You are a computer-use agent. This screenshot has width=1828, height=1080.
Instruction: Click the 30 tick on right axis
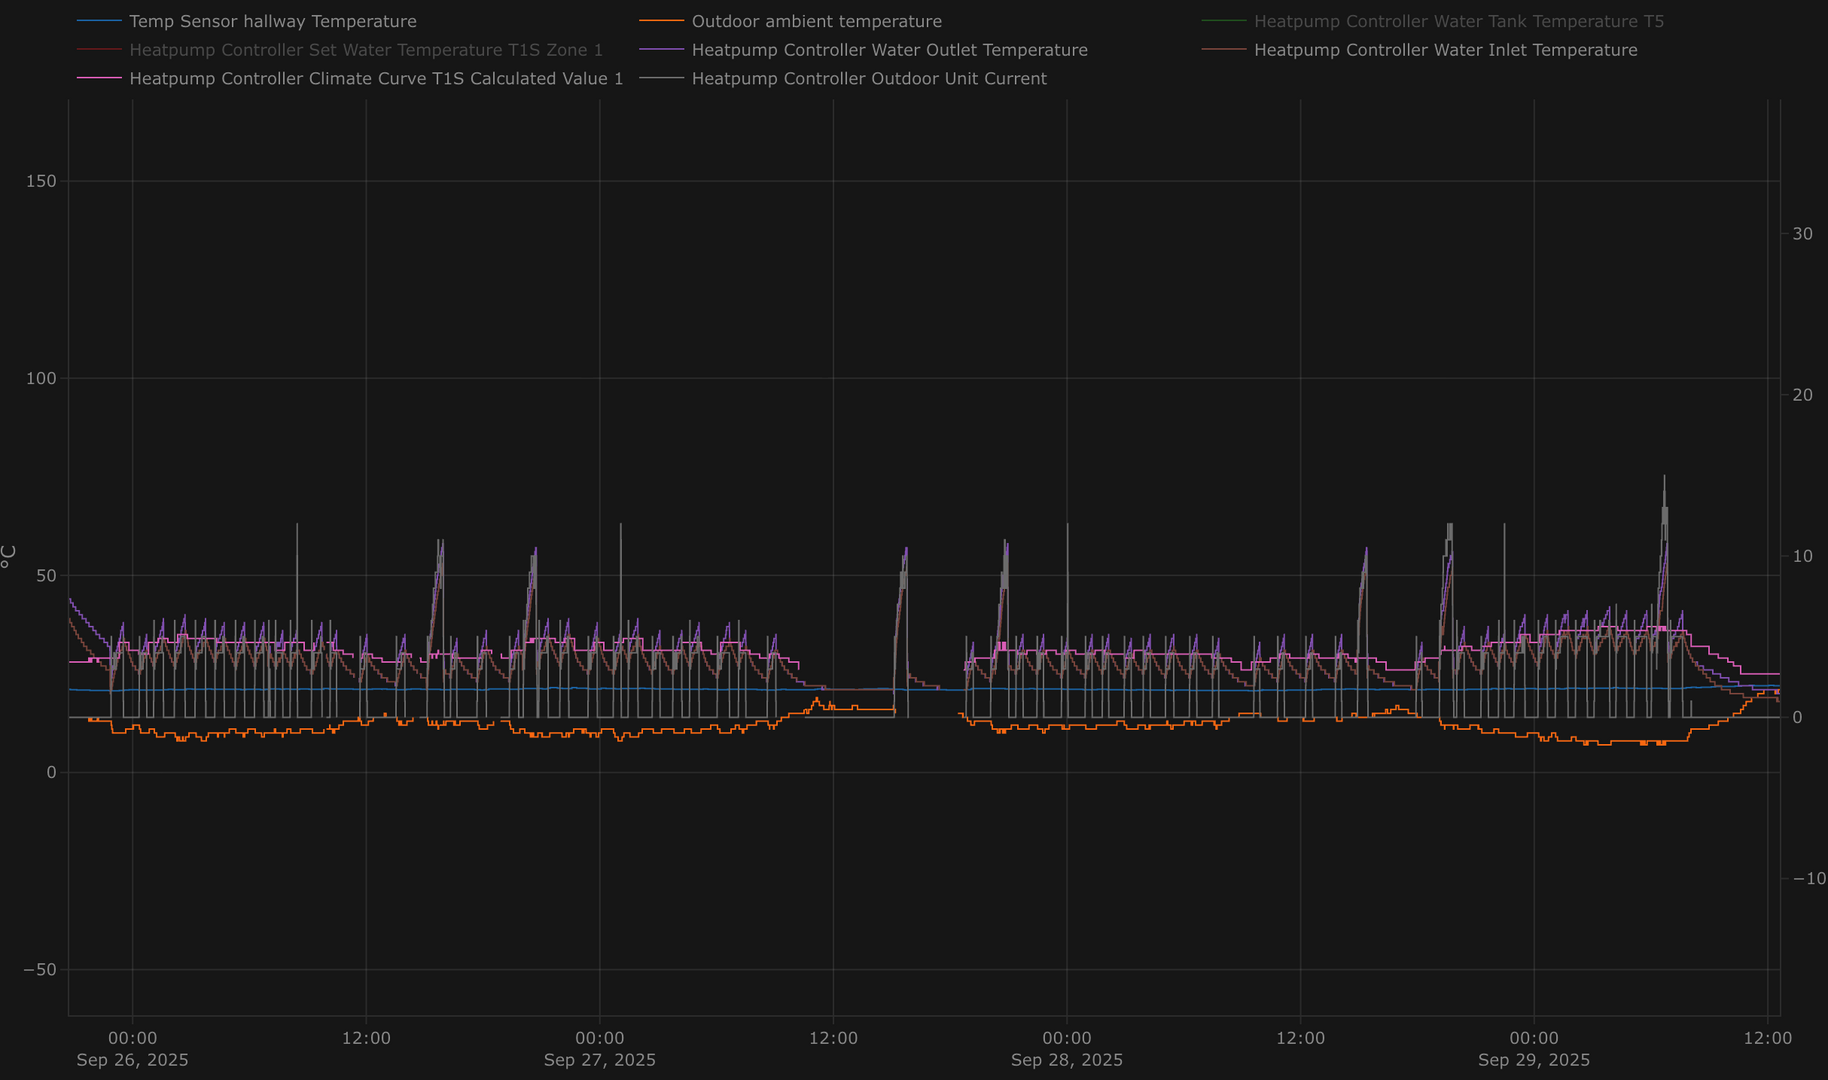[1802, 234]
